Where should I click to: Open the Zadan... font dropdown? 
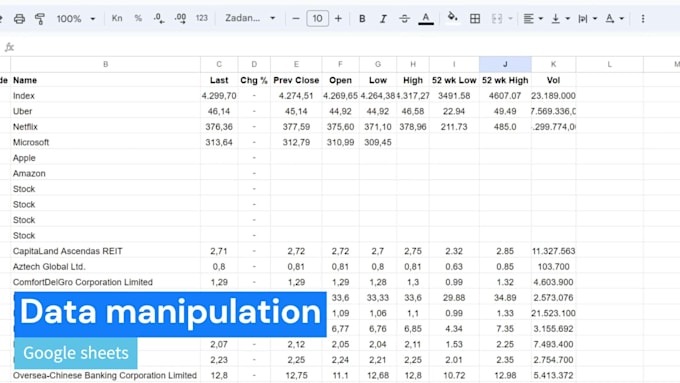(x=250, y=18)
